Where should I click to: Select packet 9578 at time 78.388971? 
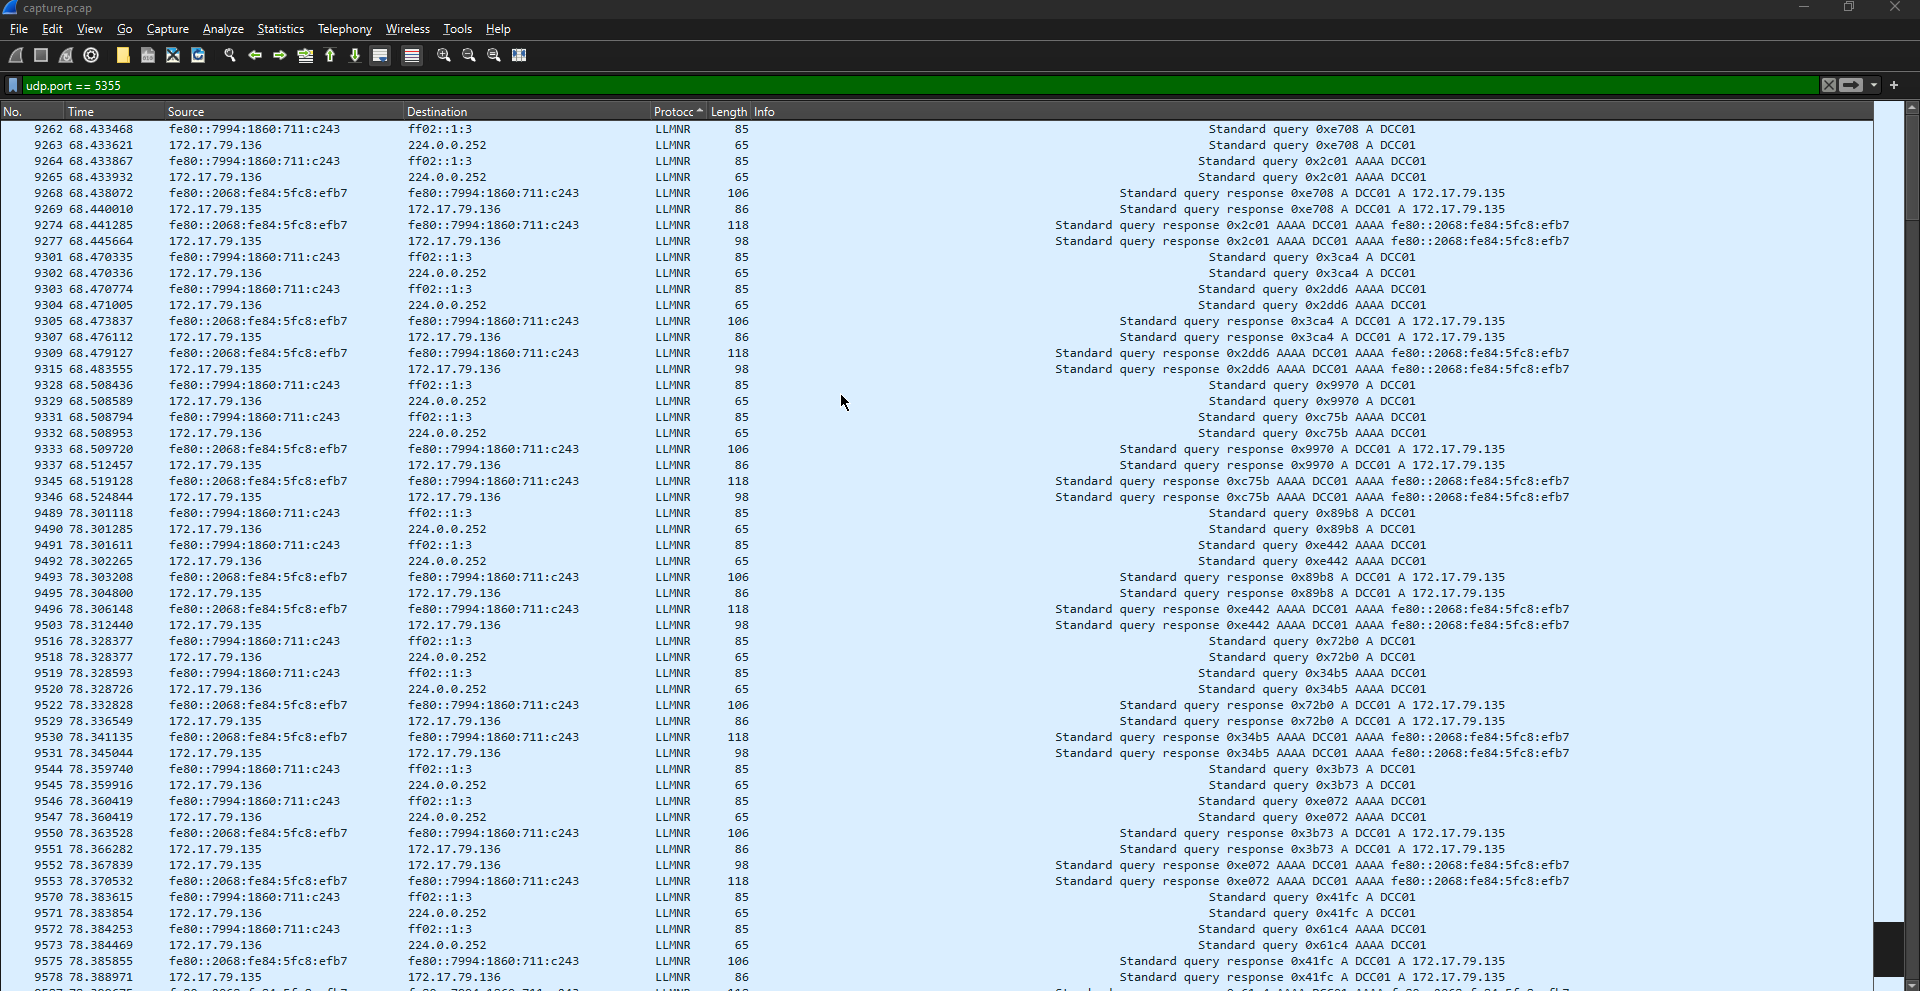936,977
